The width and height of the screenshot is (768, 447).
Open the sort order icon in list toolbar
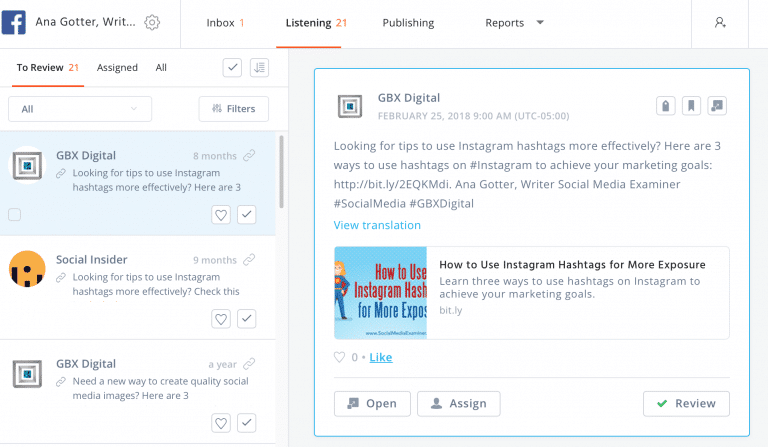(259, 68)
